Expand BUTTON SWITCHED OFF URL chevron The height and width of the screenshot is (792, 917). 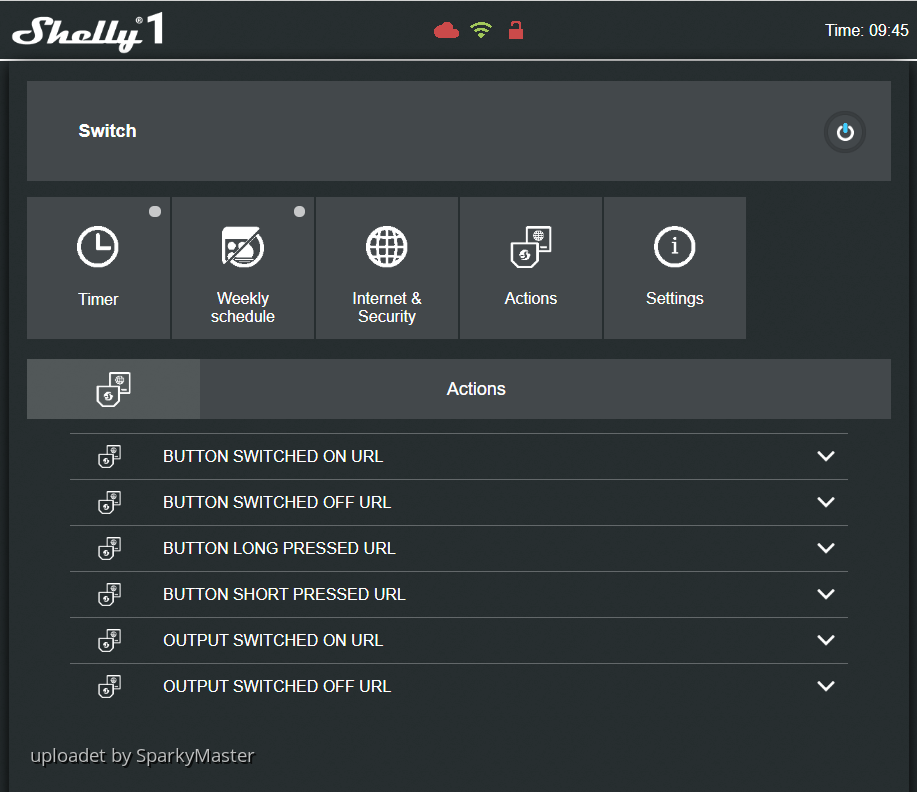[x=825, y=502]
